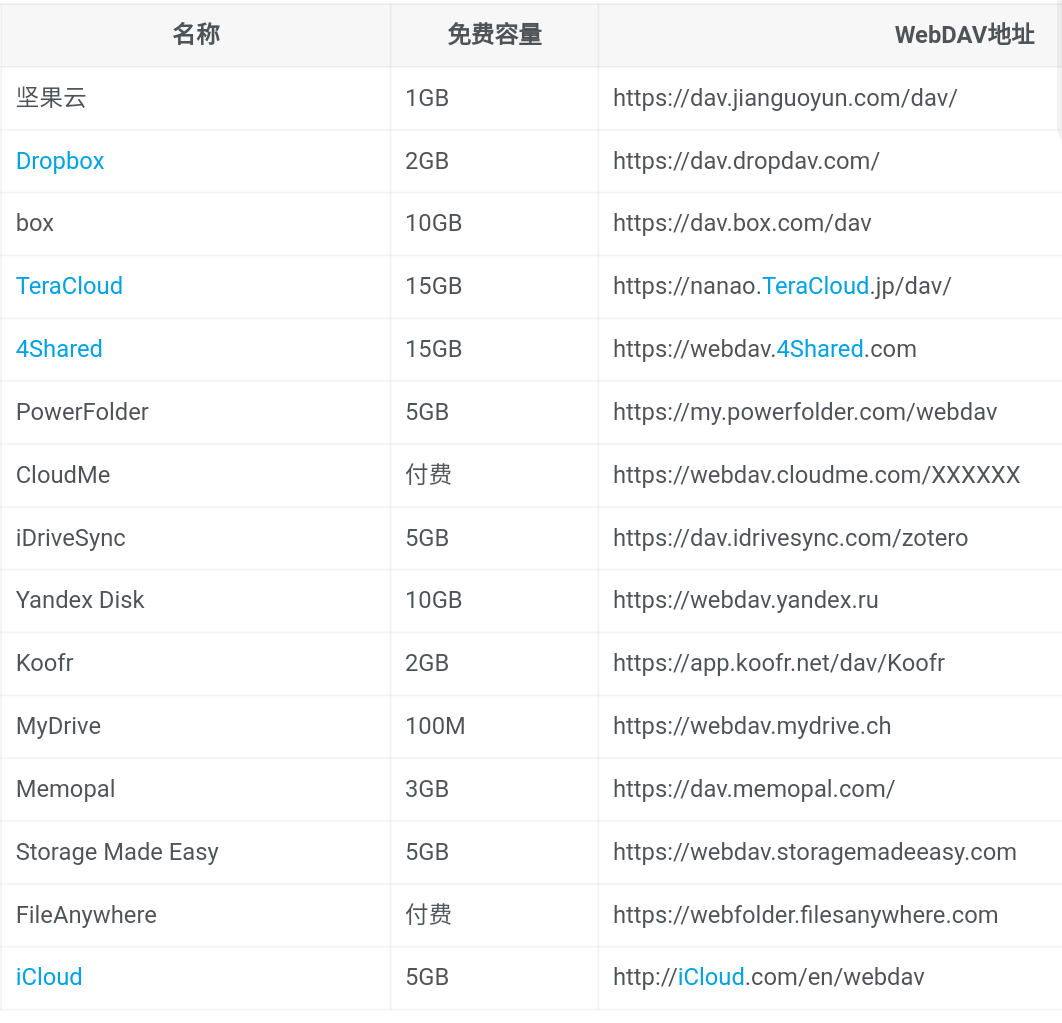Open the TeraCloud link in name column

click(x=69, y=286)
